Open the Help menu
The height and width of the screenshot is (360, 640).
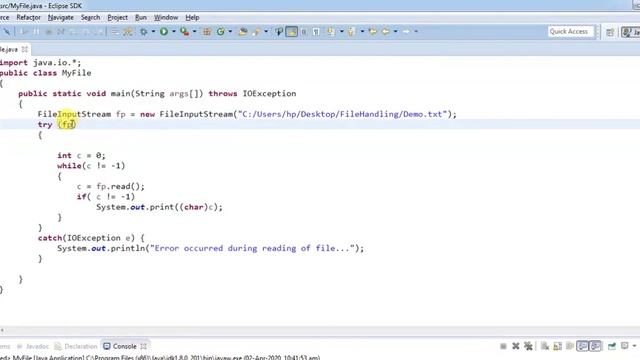point(192,18)
